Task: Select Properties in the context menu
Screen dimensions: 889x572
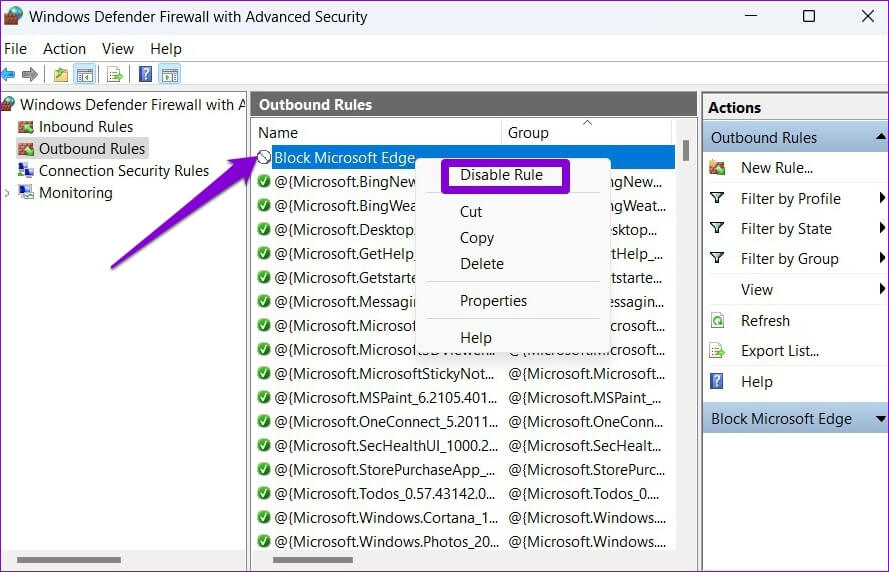Action: (x=493, y=301)
